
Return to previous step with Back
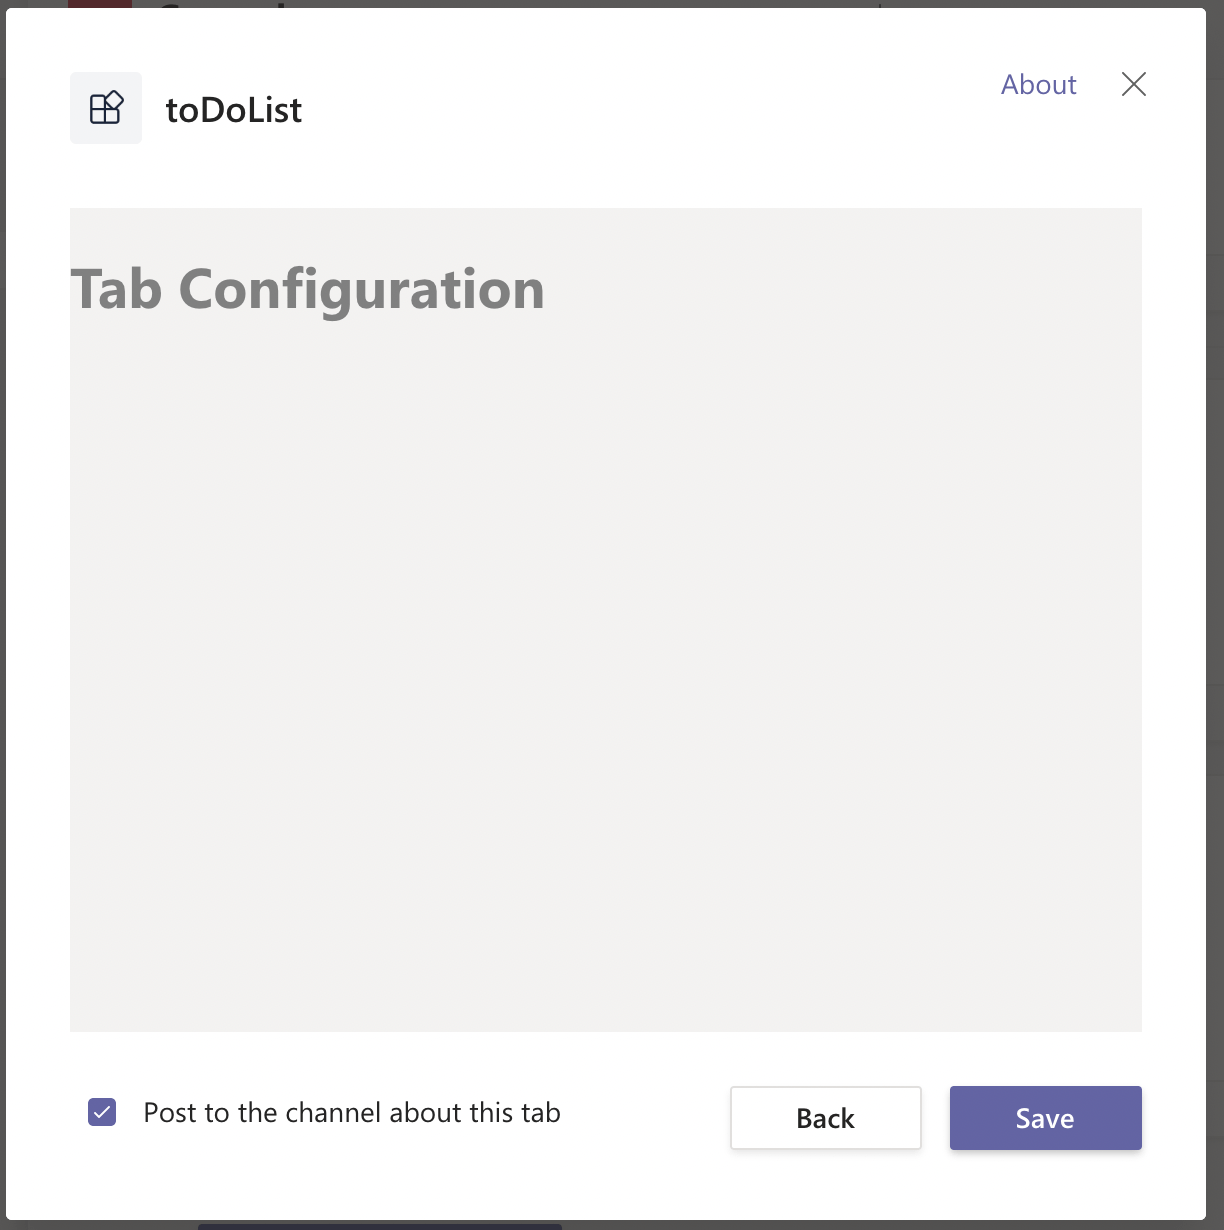[825, 1117]
